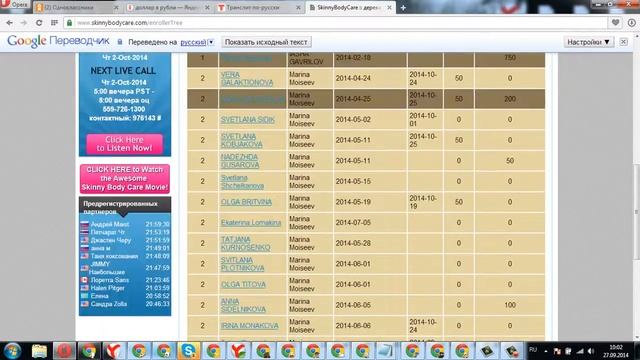Open a new tab with plus button

[403, 8]
